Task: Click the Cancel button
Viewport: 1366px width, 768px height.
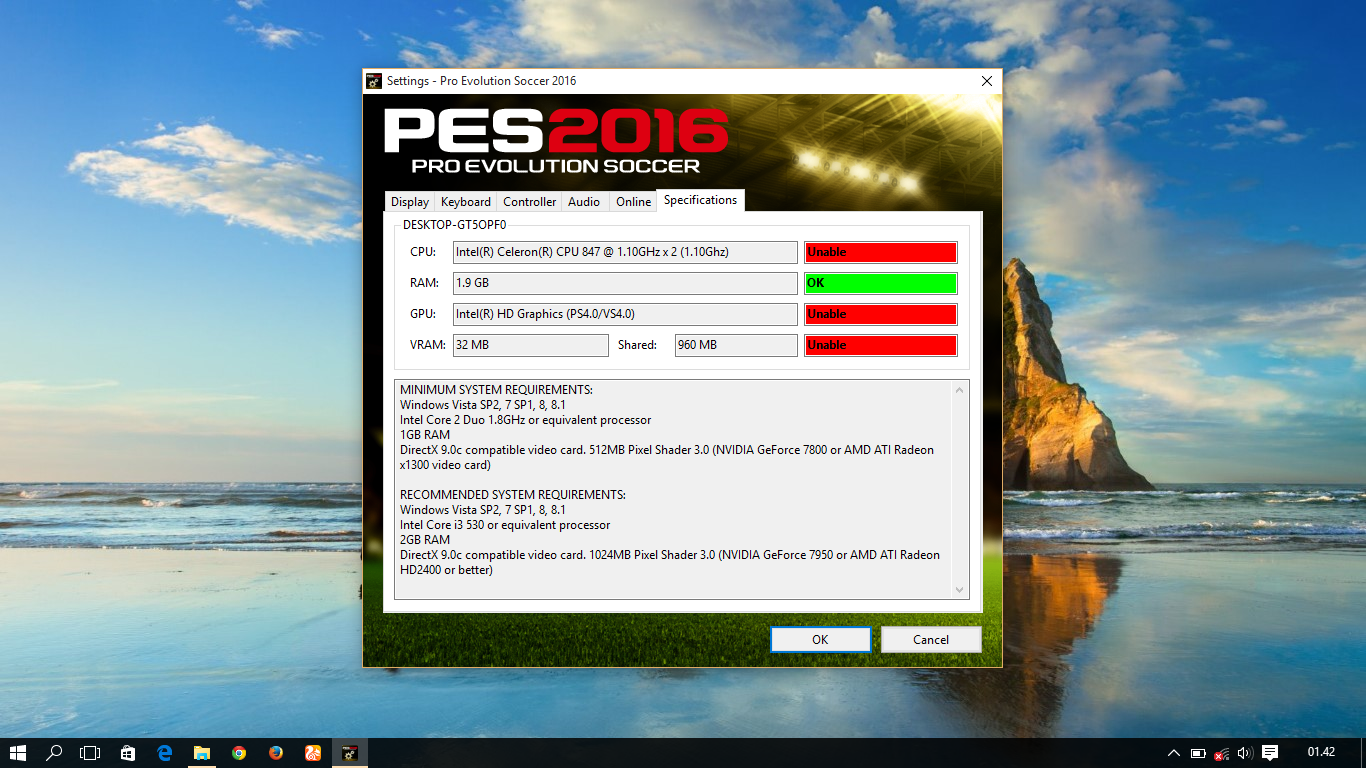Action: click(931, 640)
